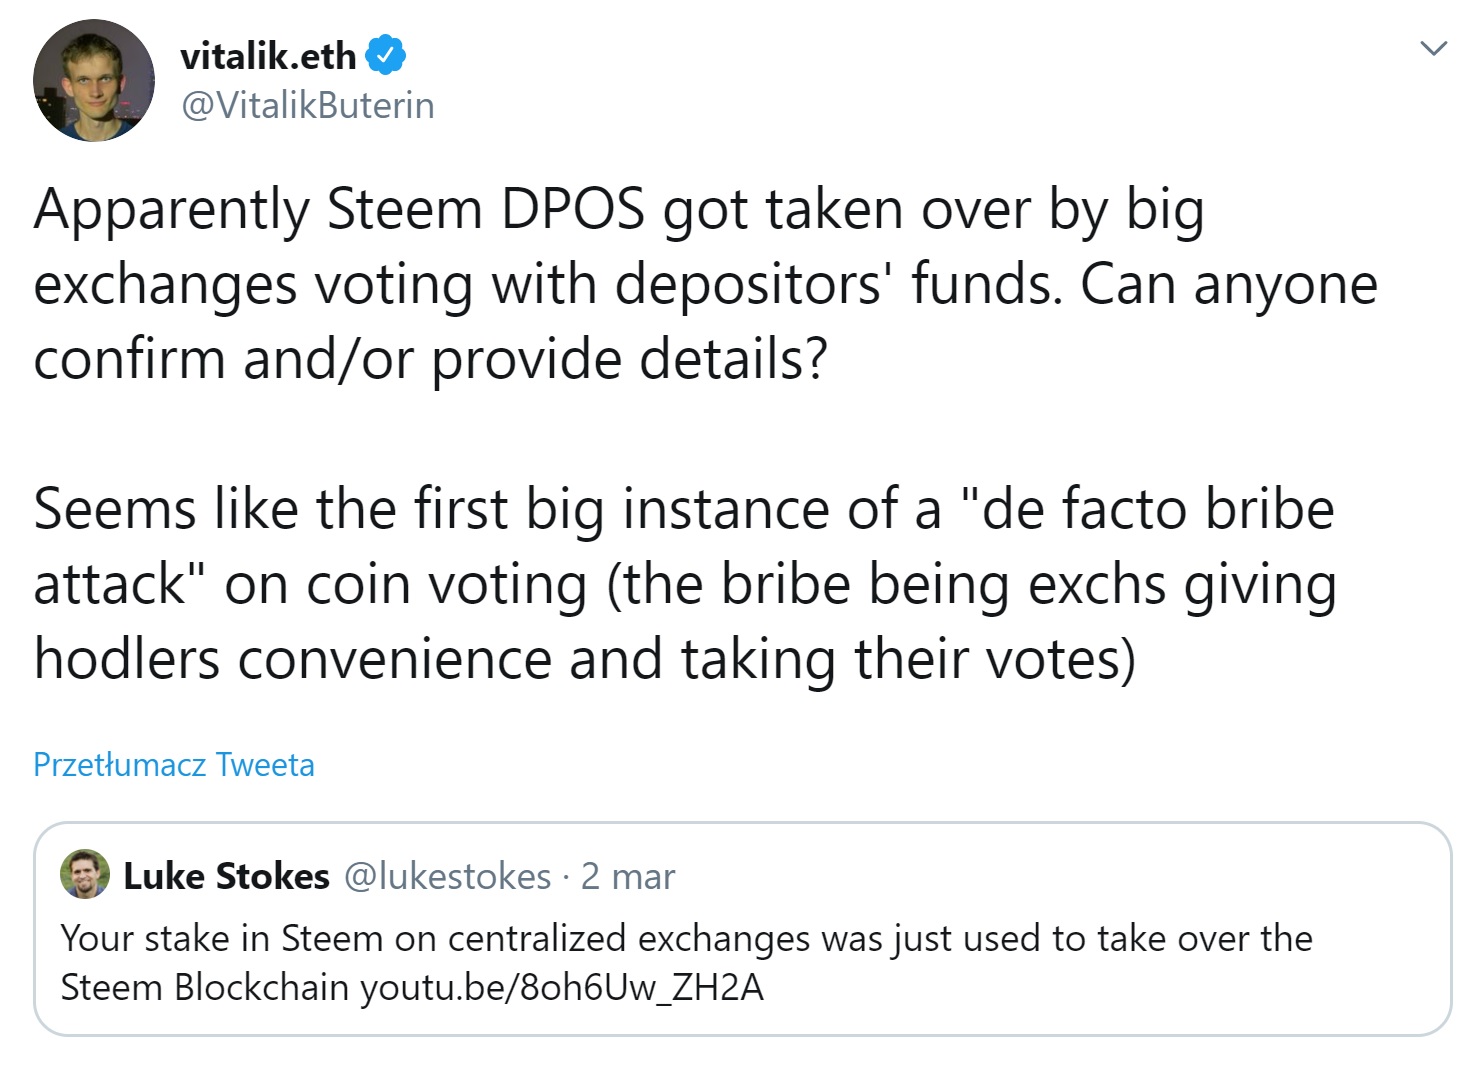
Task: Click the "attack" on coin voting line
Action: 684,584
